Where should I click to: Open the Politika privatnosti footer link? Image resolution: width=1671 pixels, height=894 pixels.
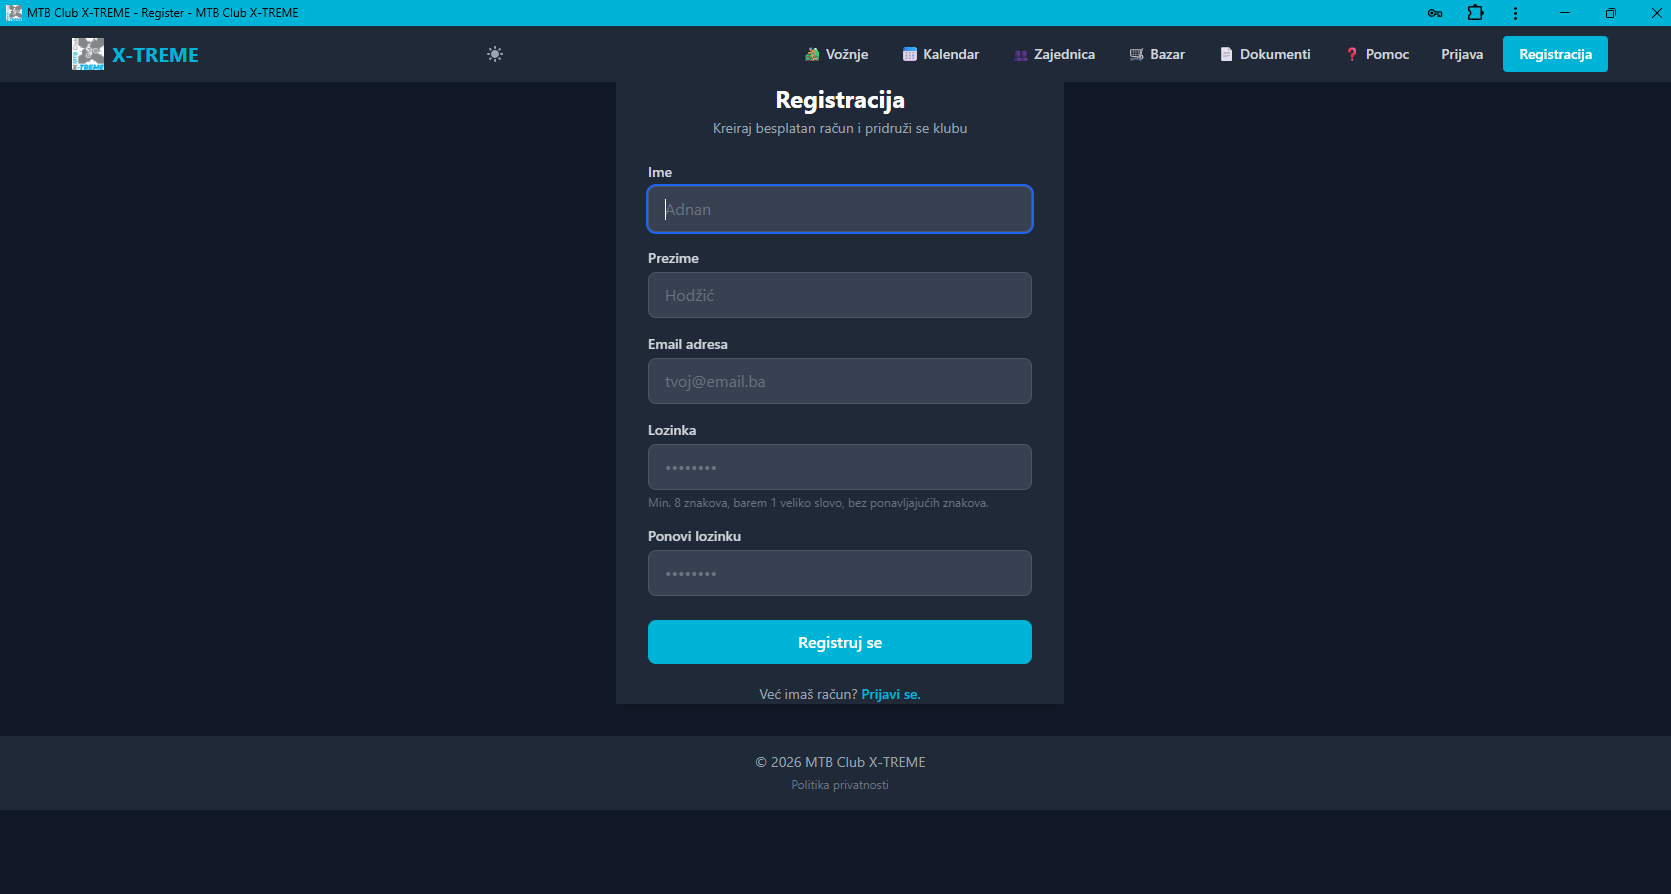click(x=840, y=785)
